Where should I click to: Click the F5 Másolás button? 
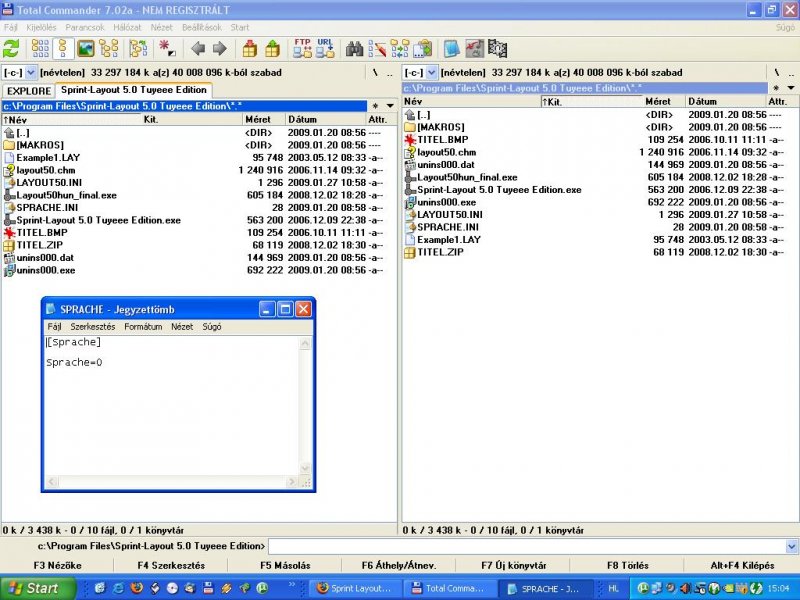pyautogui.click(x=285, y=565)
